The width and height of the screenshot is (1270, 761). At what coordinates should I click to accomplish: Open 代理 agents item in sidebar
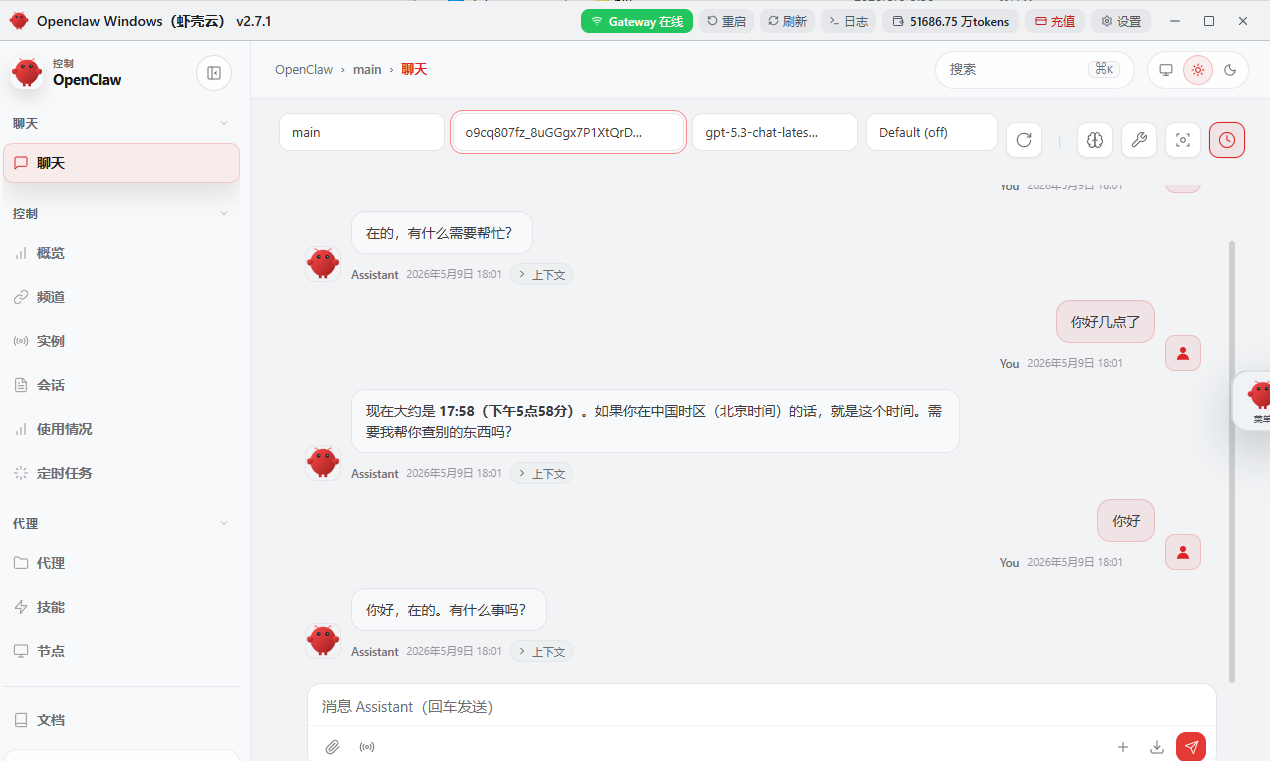click(x=122, y=563)
